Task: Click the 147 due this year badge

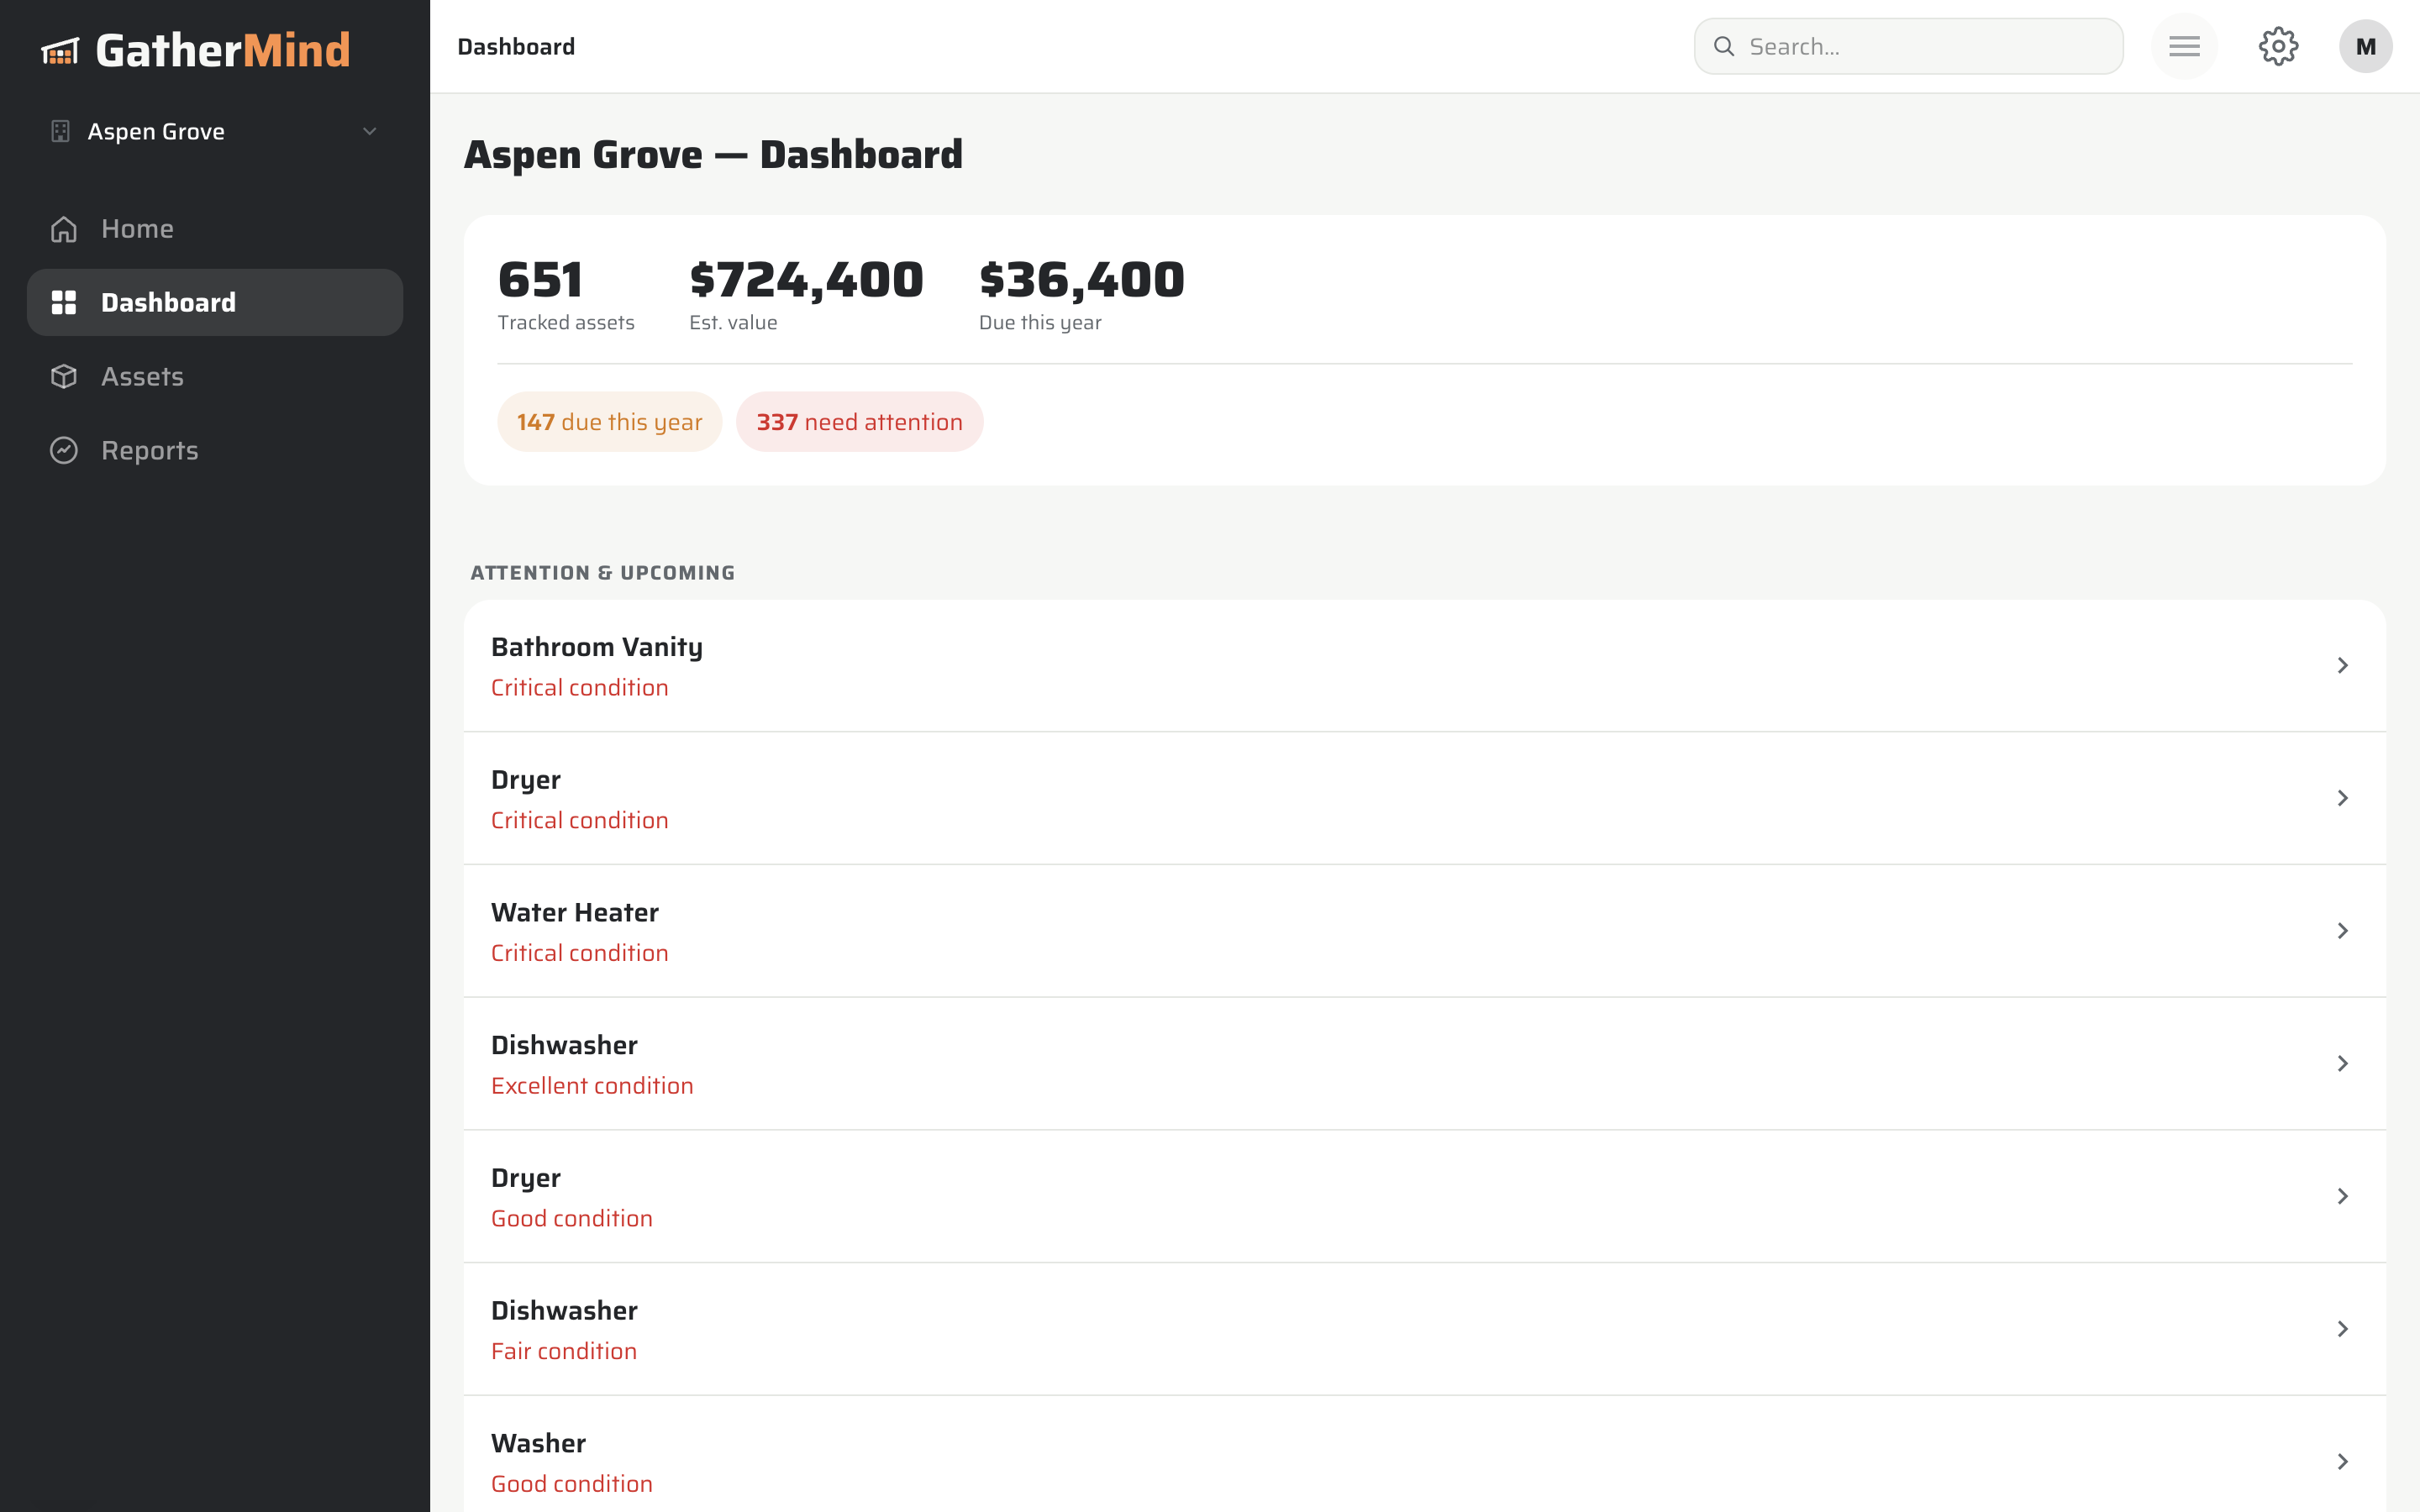Action: coord(609,422)
